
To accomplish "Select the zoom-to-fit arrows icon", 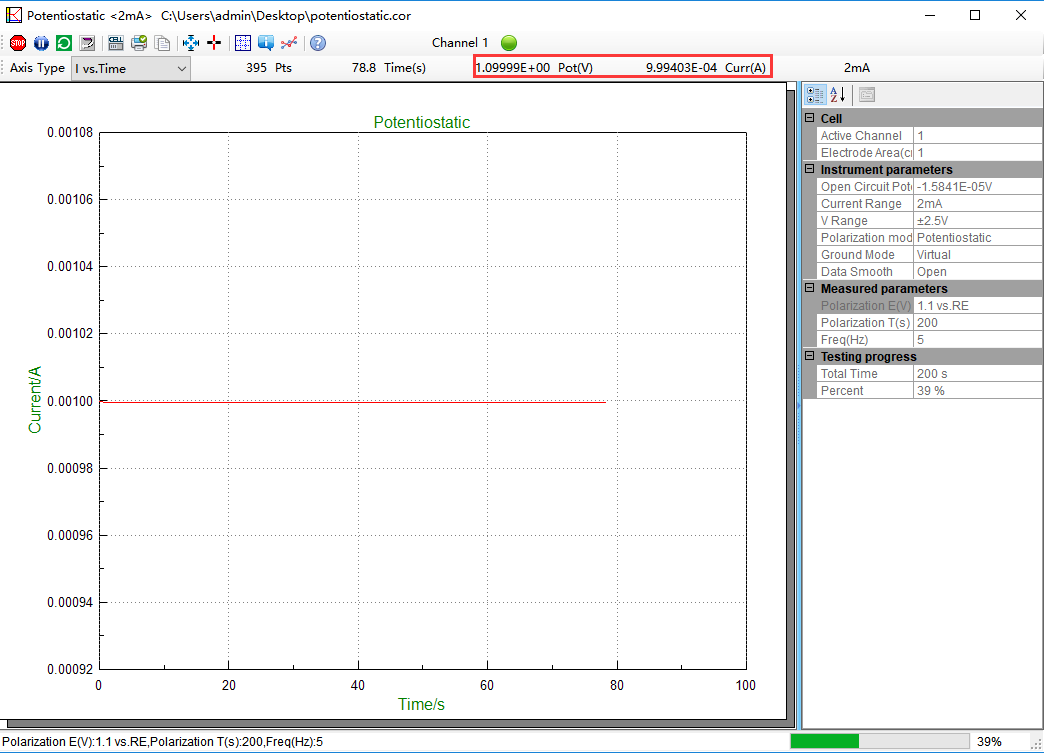I will (x=191, y=43).
